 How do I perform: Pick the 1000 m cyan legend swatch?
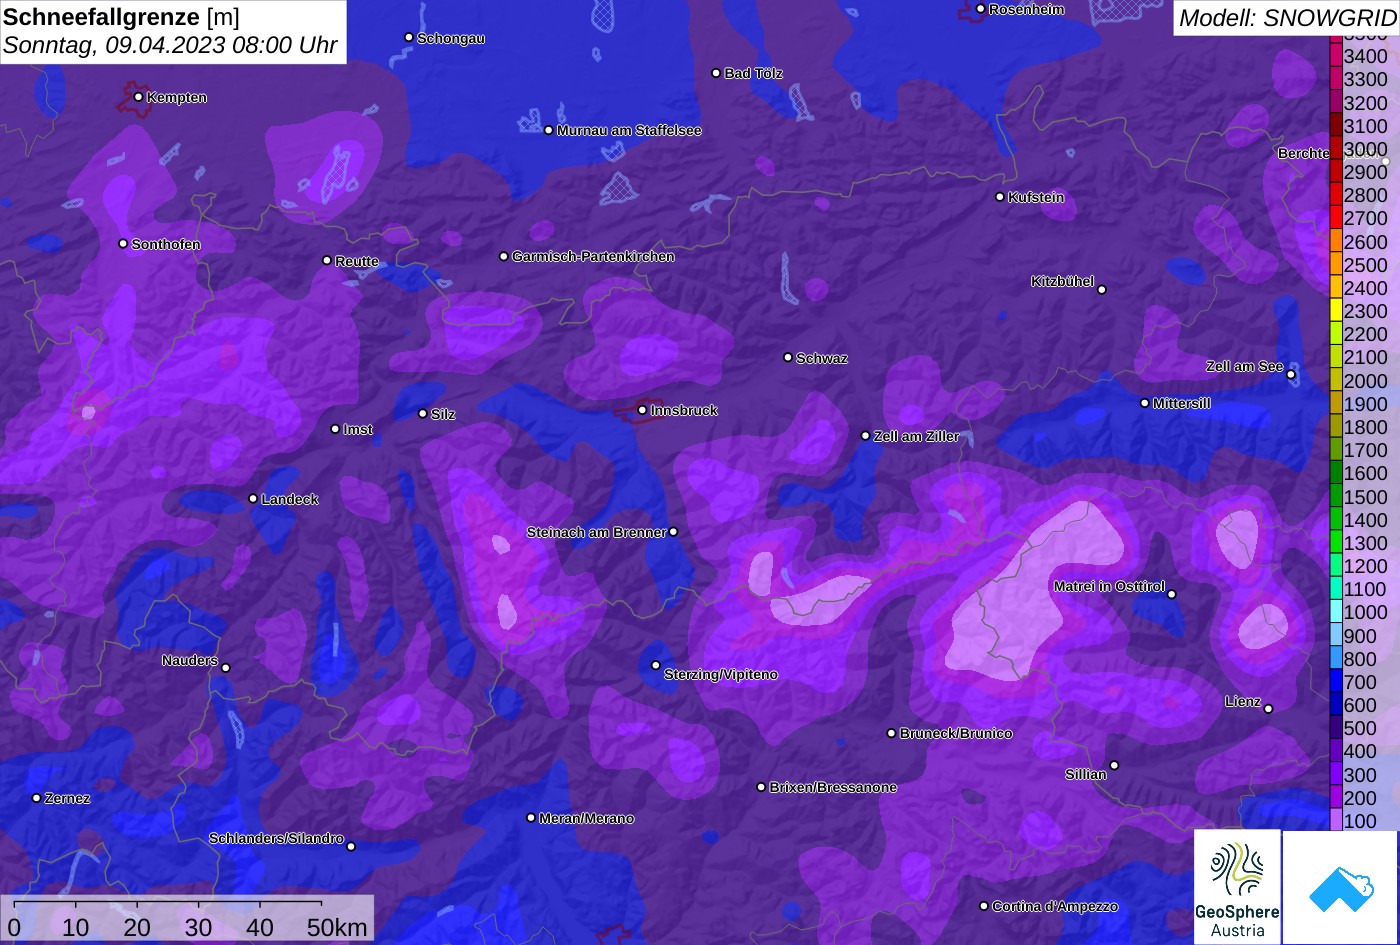tap(1335, 613)
